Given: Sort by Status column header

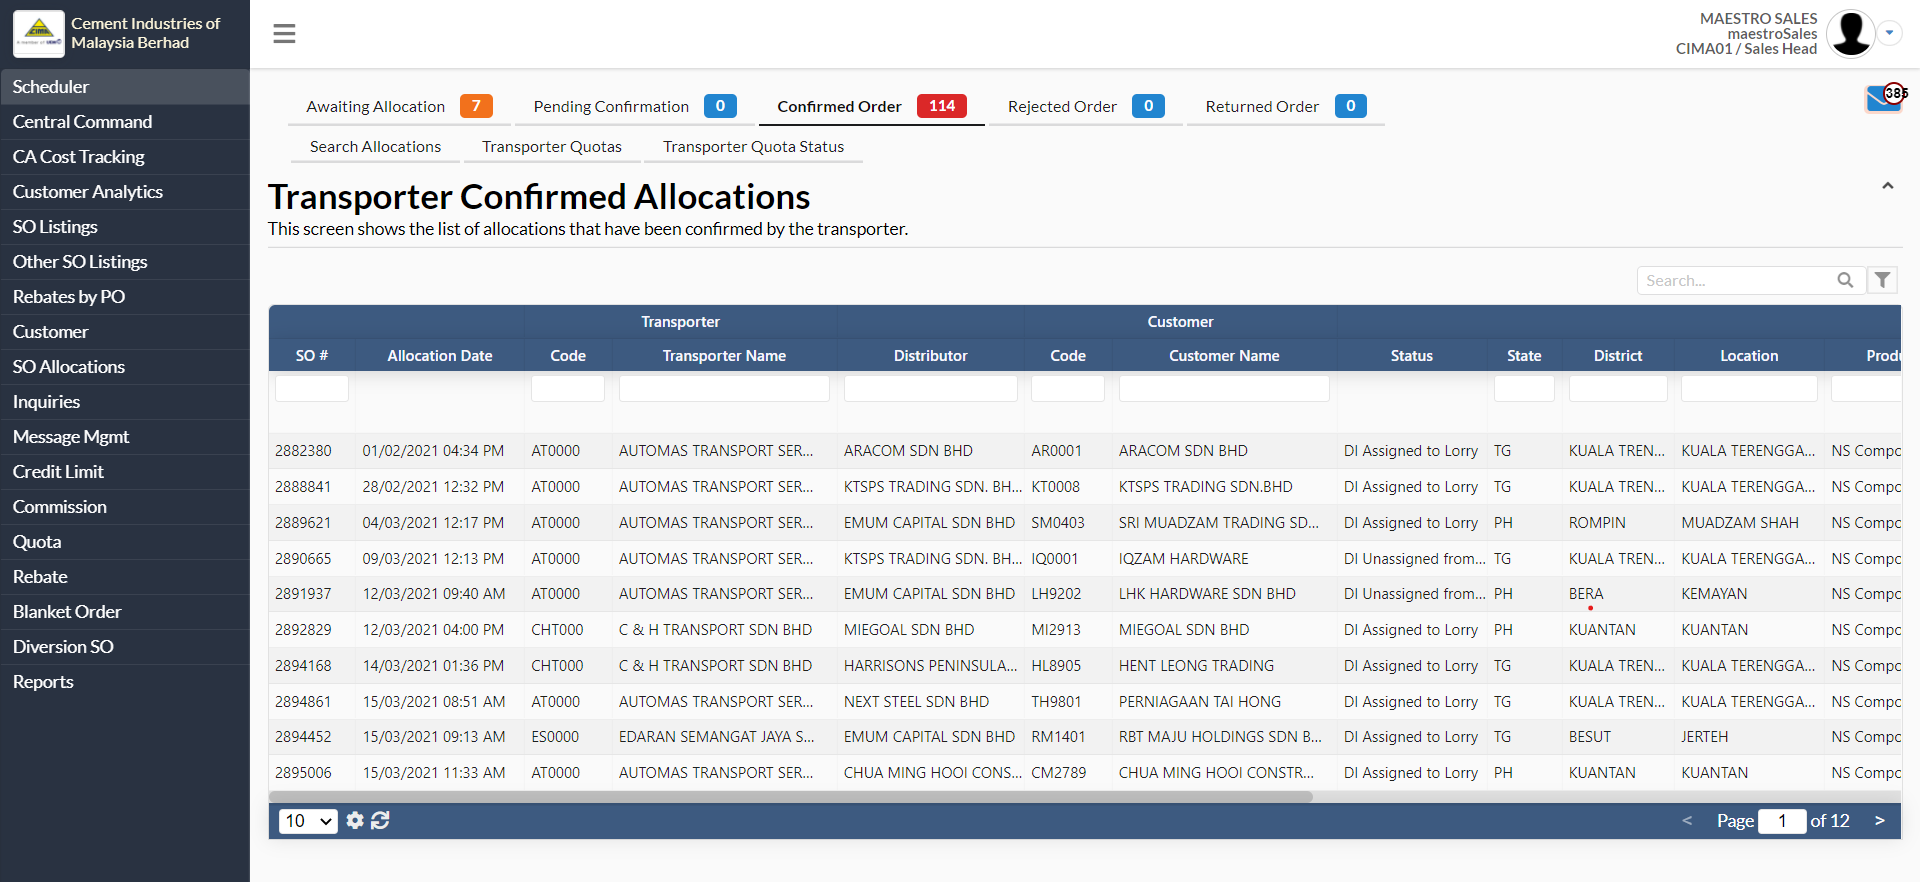Looking at the screenshot, I should pyautogui.click(x=1411, y=356).
